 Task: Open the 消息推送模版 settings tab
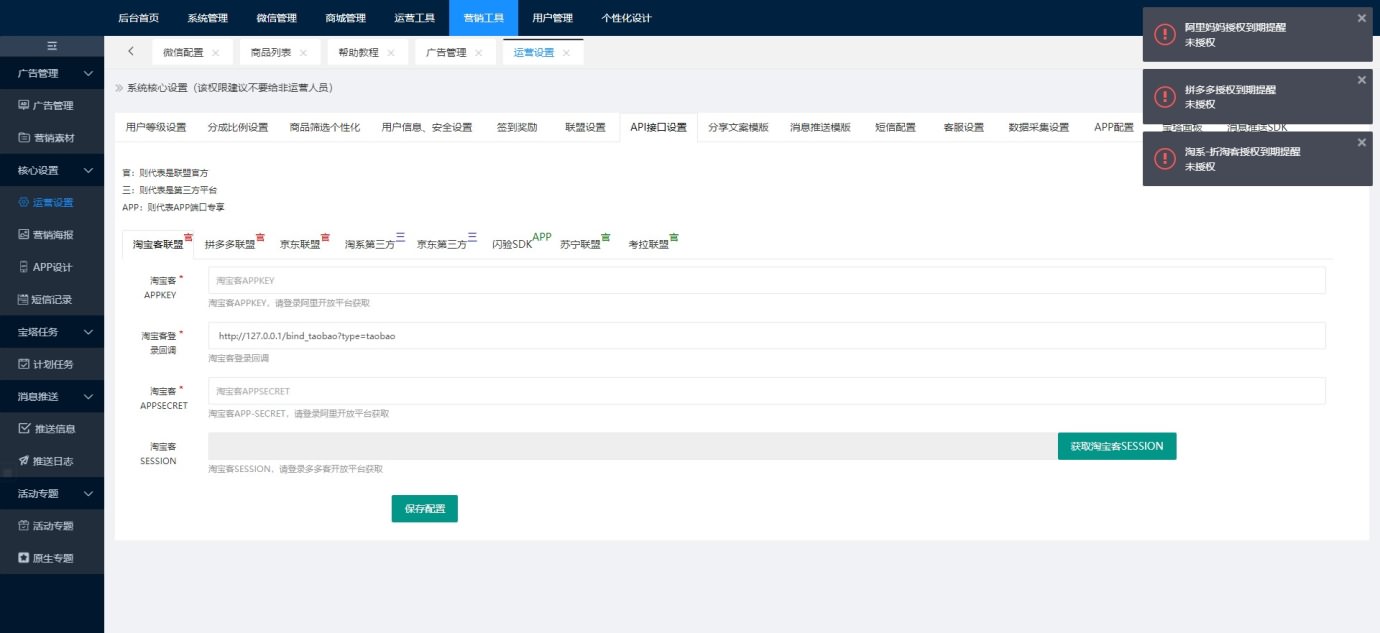pyautogui.click(x=820, y=127)
